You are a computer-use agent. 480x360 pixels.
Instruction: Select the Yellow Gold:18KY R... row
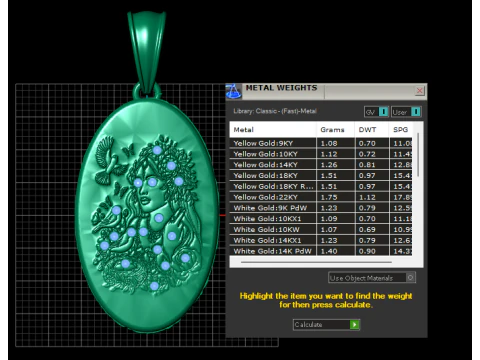321,186
